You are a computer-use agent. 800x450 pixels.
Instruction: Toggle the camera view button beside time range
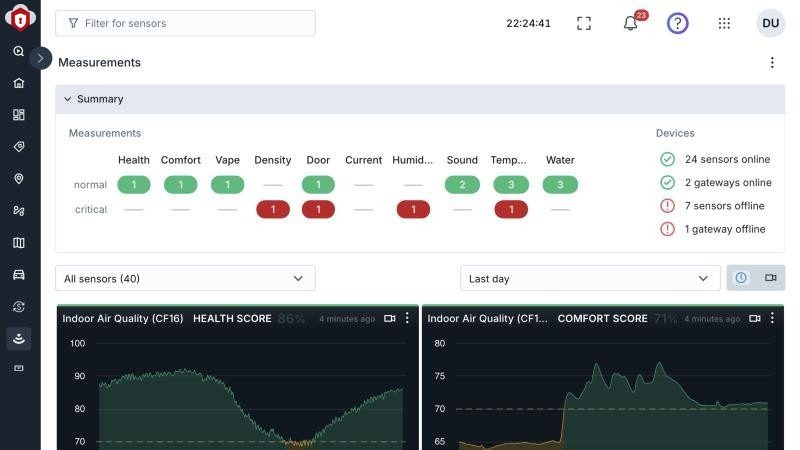[x=770, y=278]
